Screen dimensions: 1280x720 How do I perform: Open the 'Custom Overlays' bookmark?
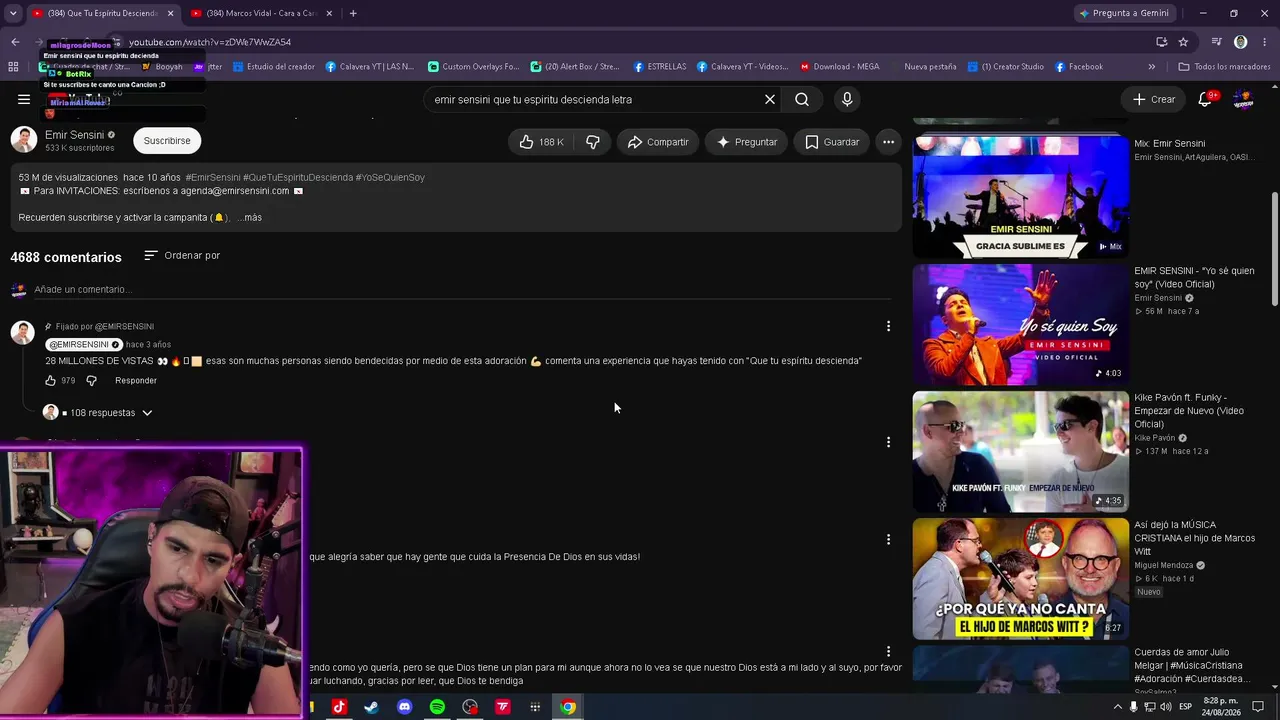[474, 67]
